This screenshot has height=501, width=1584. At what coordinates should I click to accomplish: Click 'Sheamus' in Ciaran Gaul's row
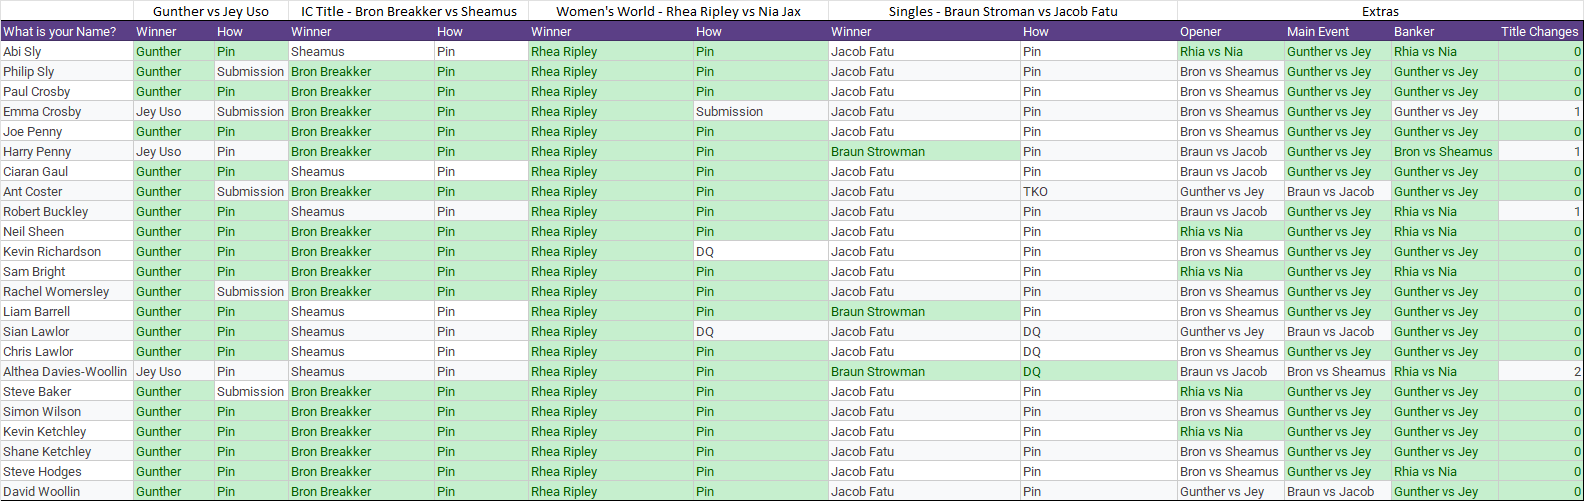[317, 172]
